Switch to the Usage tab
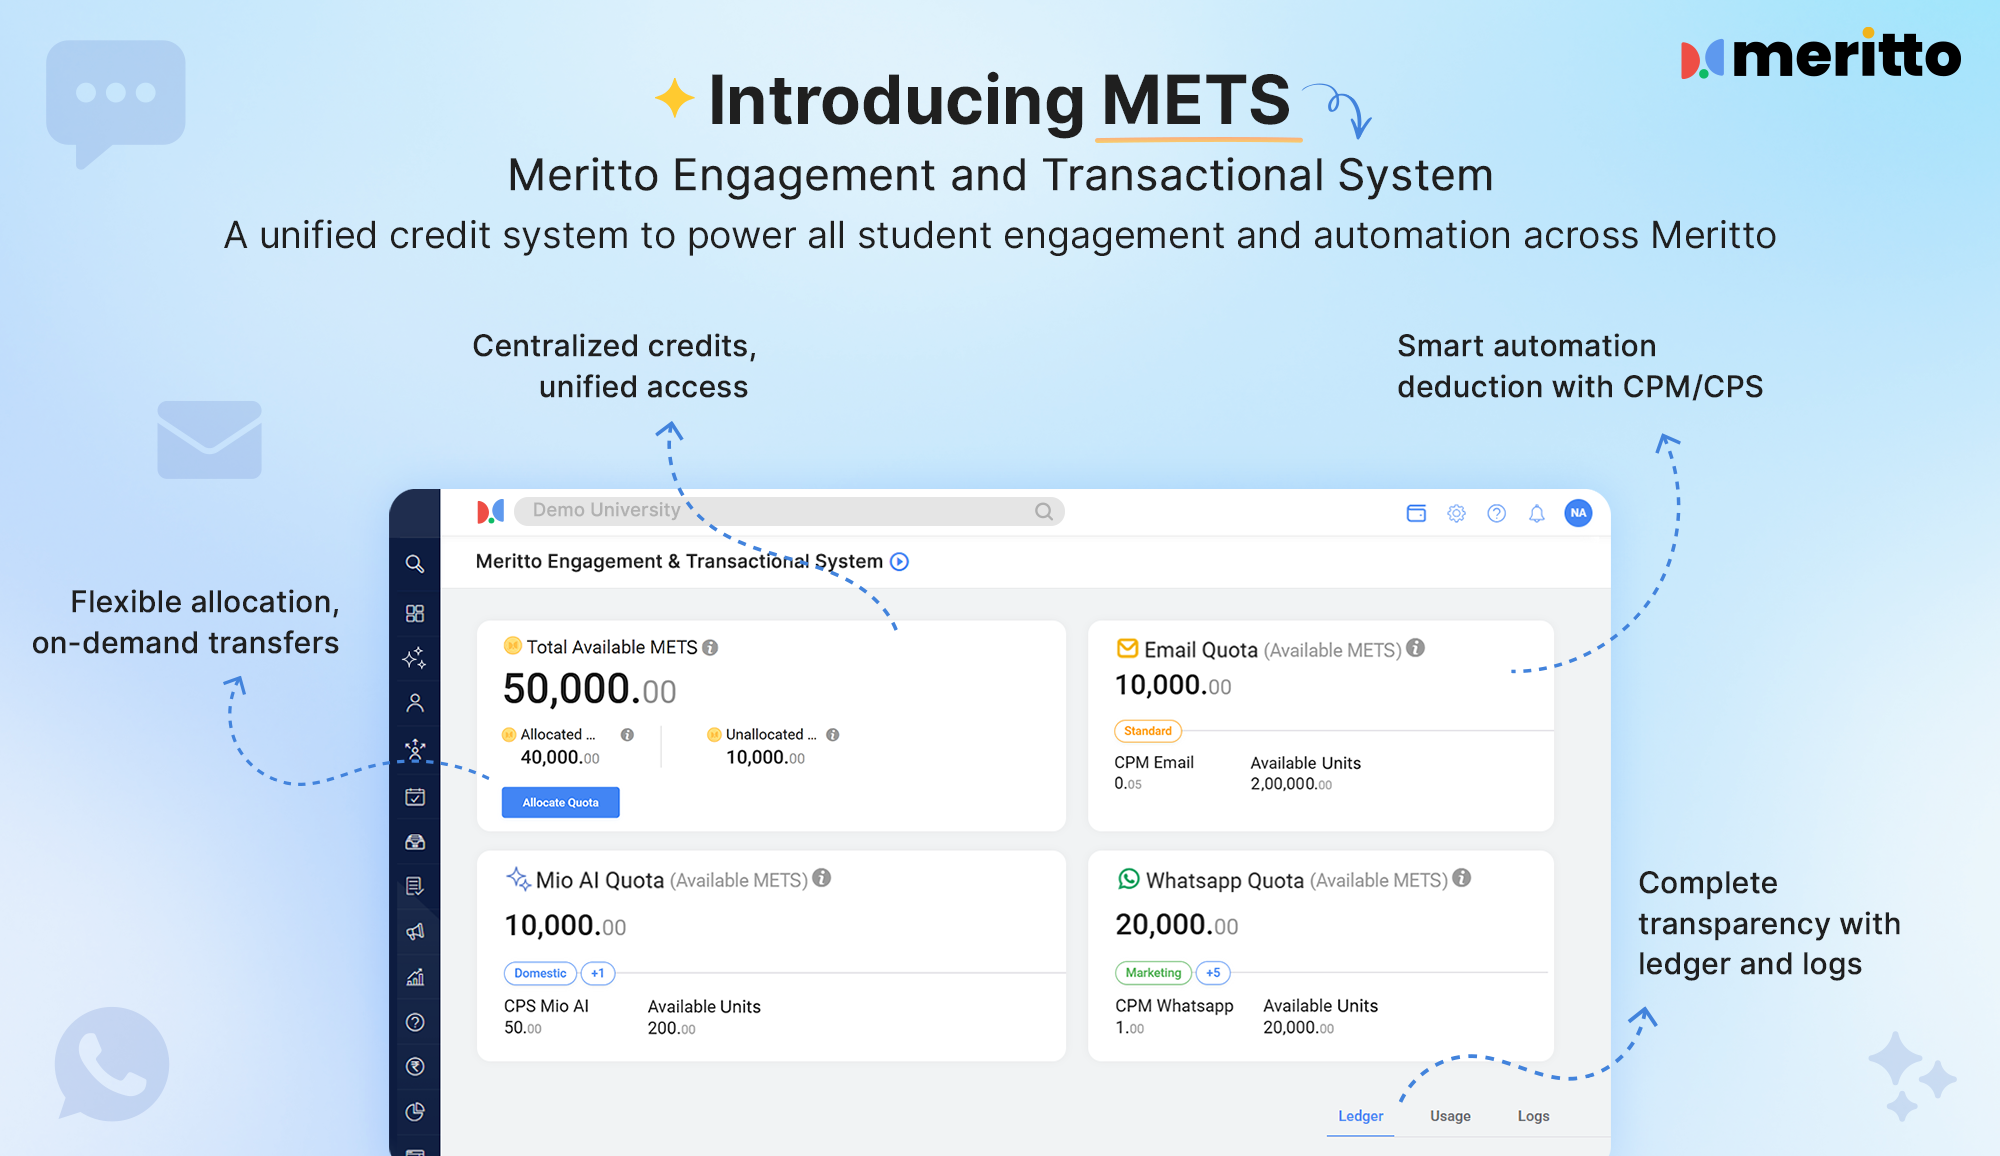Screen dimensions: 2000x1156 pyautogui.click(x=1450, y=1115)
